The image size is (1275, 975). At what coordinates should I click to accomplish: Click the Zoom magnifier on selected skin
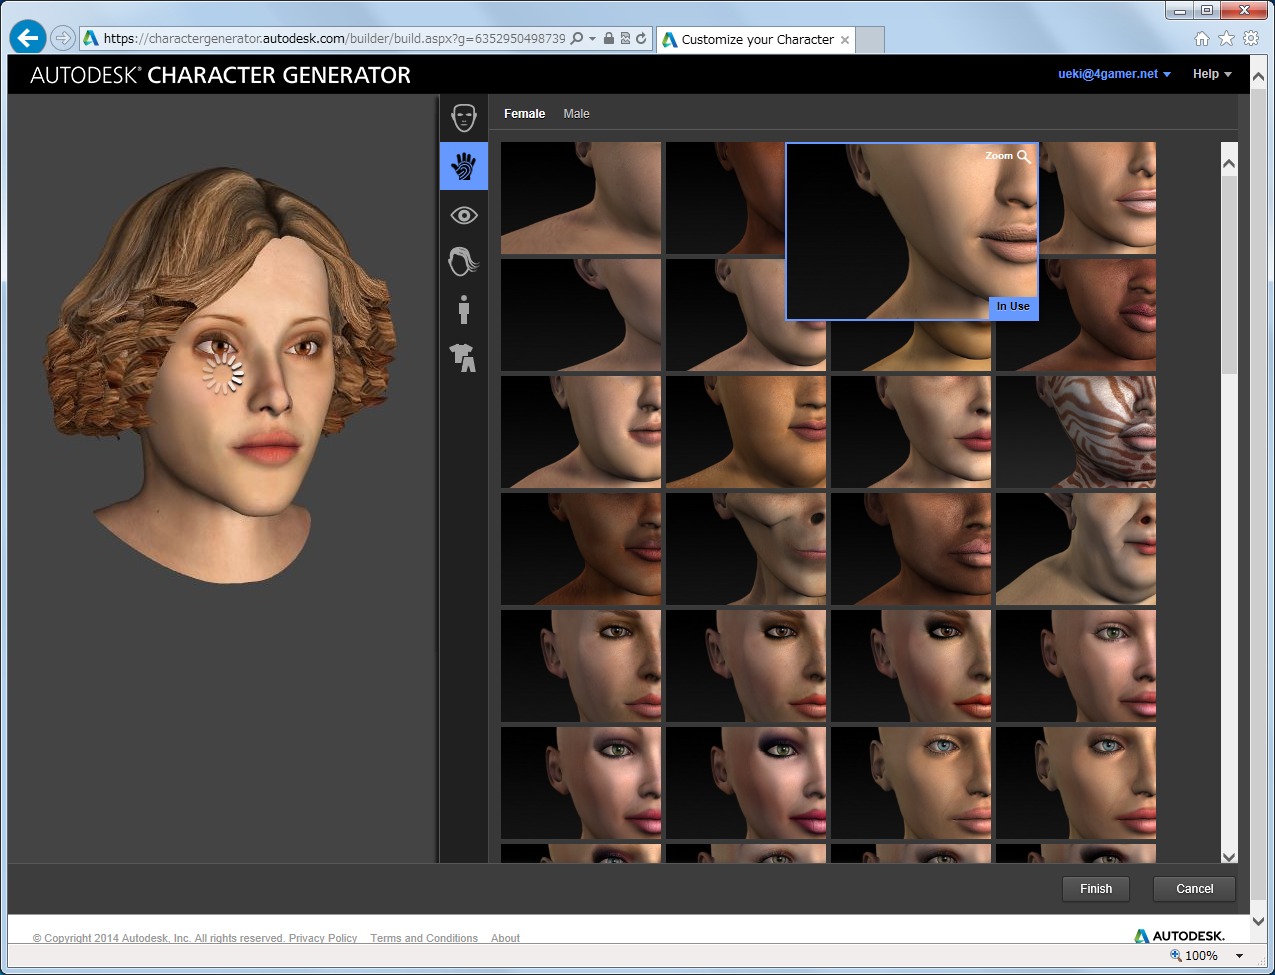pyautogui.click(x=1022, y=156)
